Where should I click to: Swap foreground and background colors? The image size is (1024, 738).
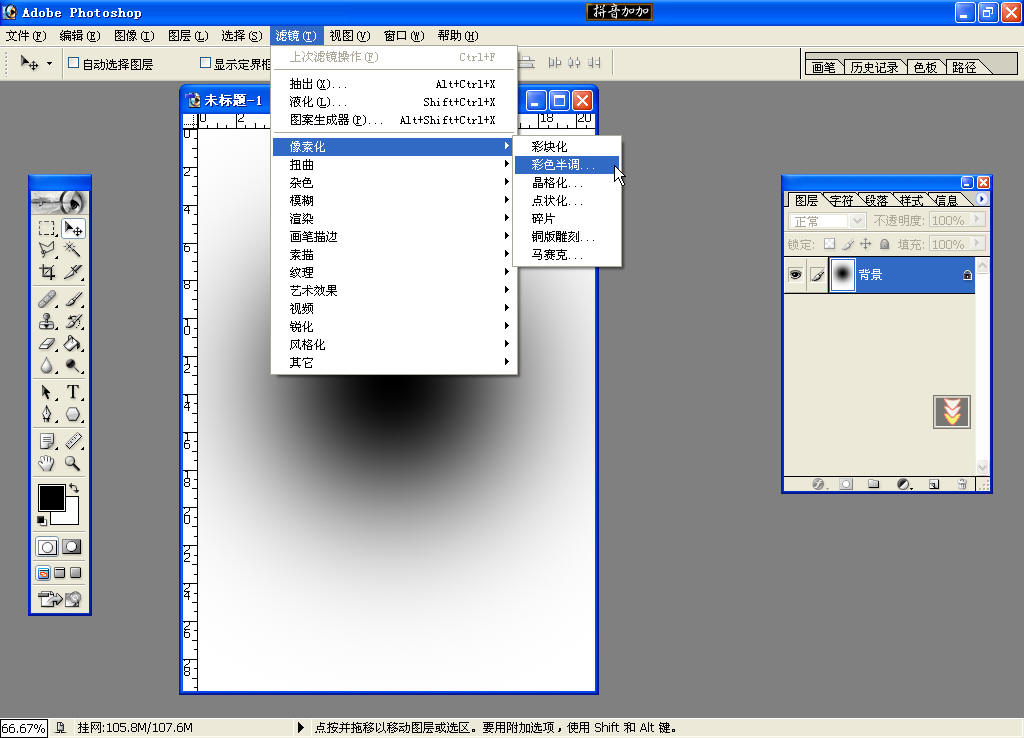point(74,488)
